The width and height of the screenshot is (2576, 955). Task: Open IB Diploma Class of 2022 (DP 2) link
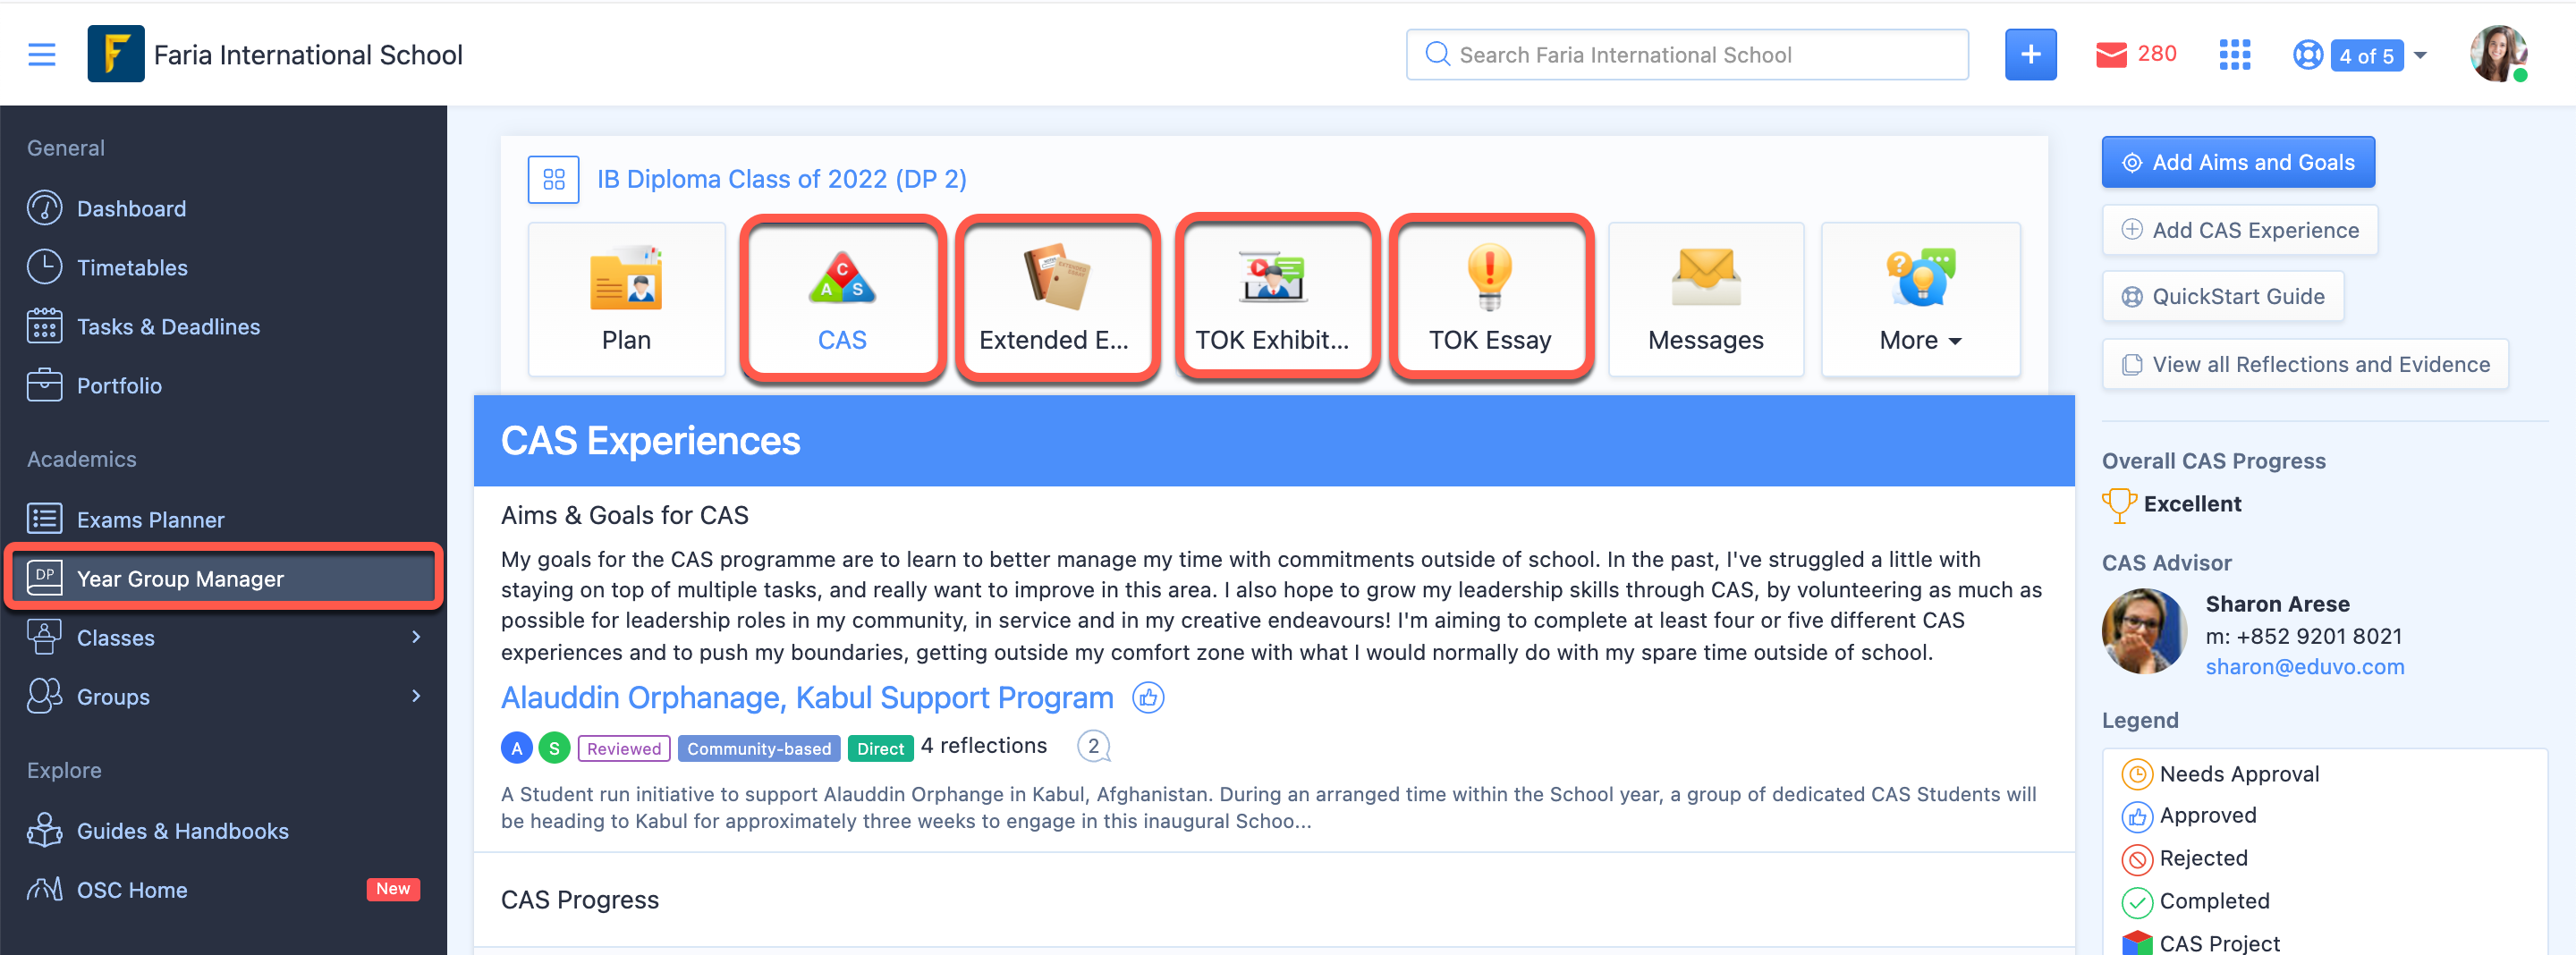click(x=781, y=179)
